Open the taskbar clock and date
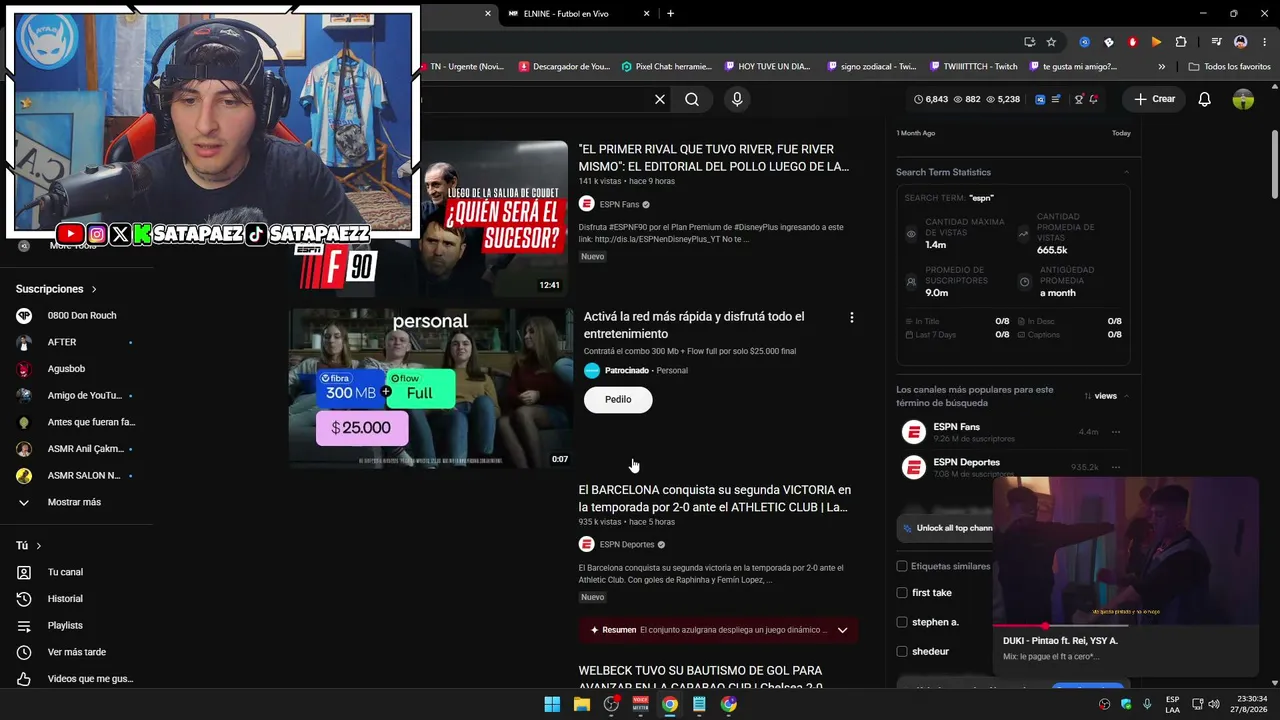Viewport: 1280px width, 720px height. point(1250,704)
